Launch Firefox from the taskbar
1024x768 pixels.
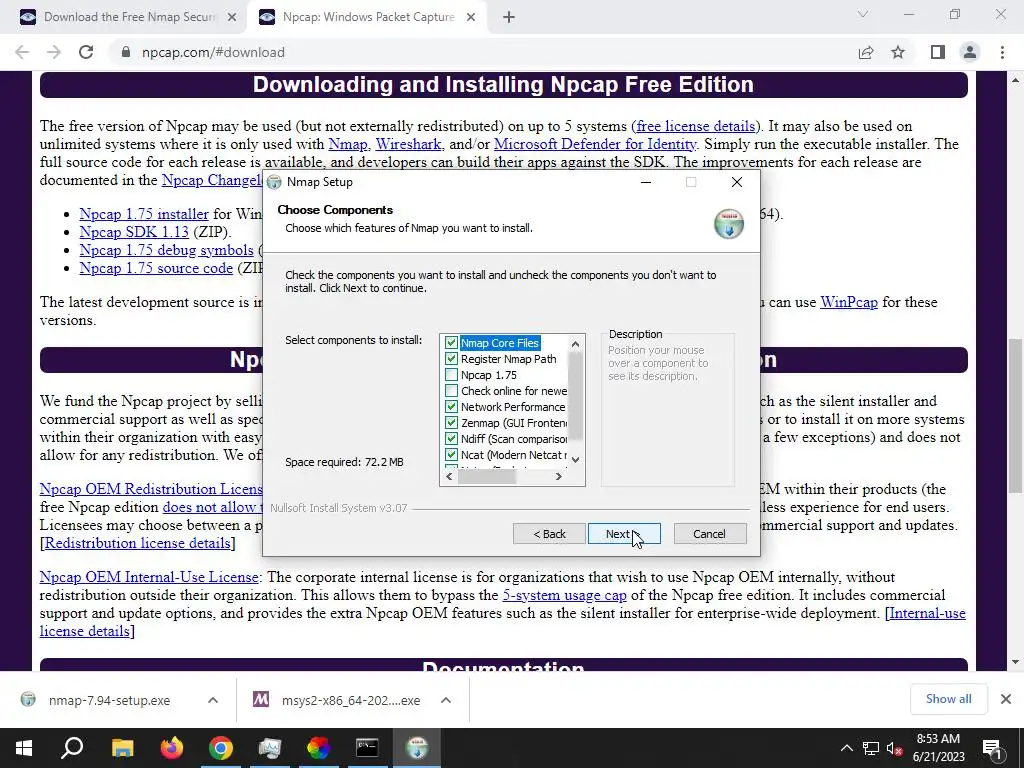(172, 748)
